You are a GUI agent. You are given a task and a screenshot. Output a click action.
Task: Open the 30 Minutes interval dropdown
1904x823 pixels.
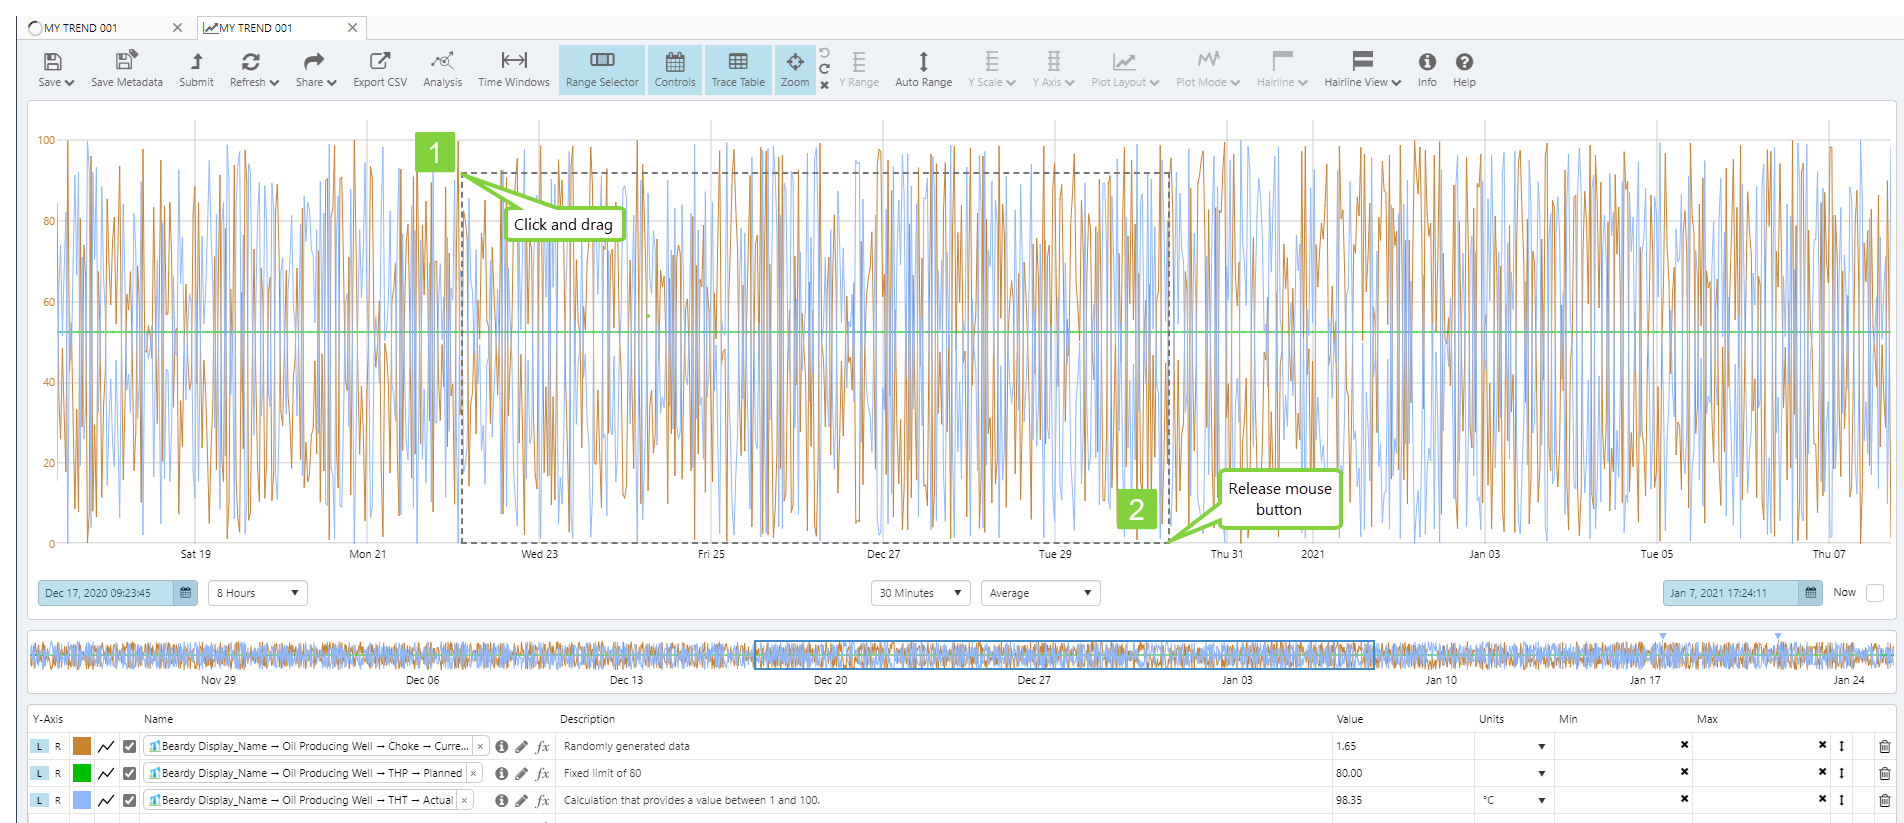(920, 593)
